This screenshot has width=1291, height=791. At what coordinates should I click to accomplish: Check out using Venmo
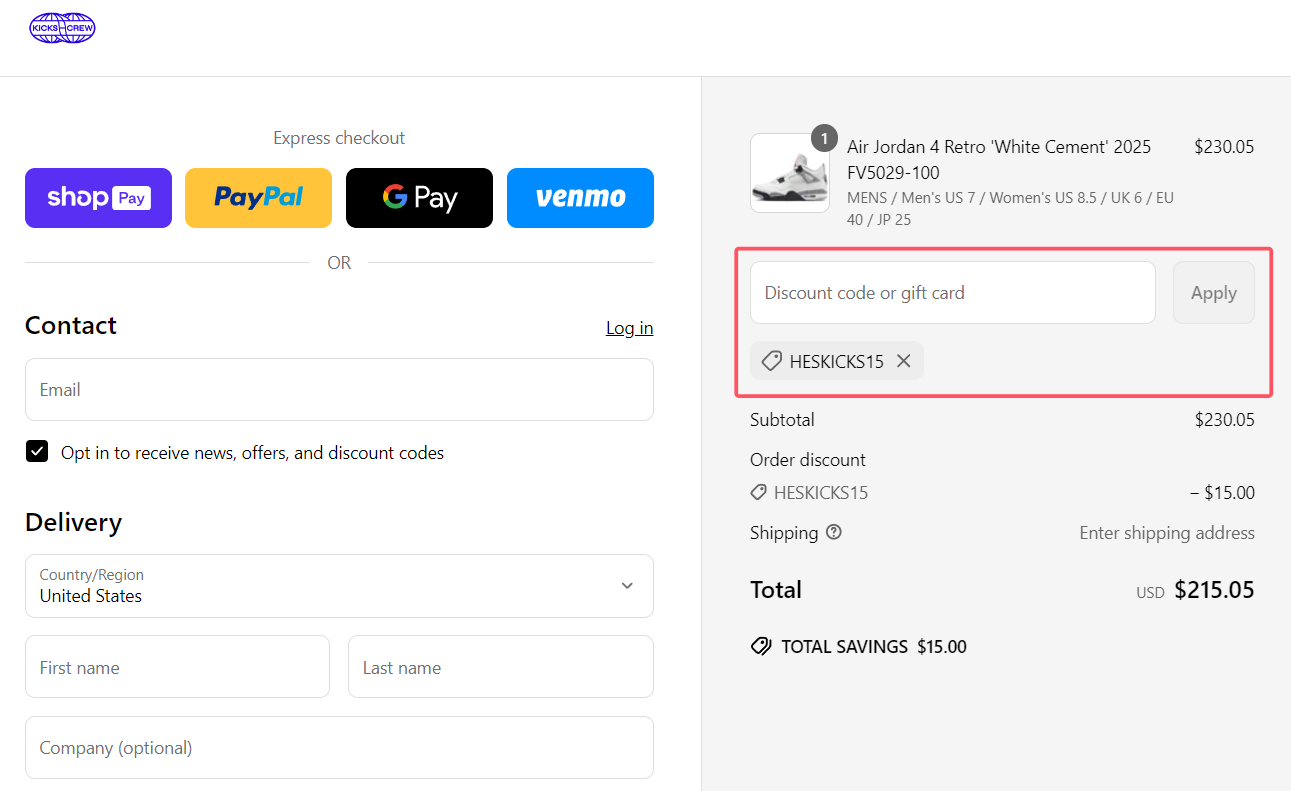580,198
